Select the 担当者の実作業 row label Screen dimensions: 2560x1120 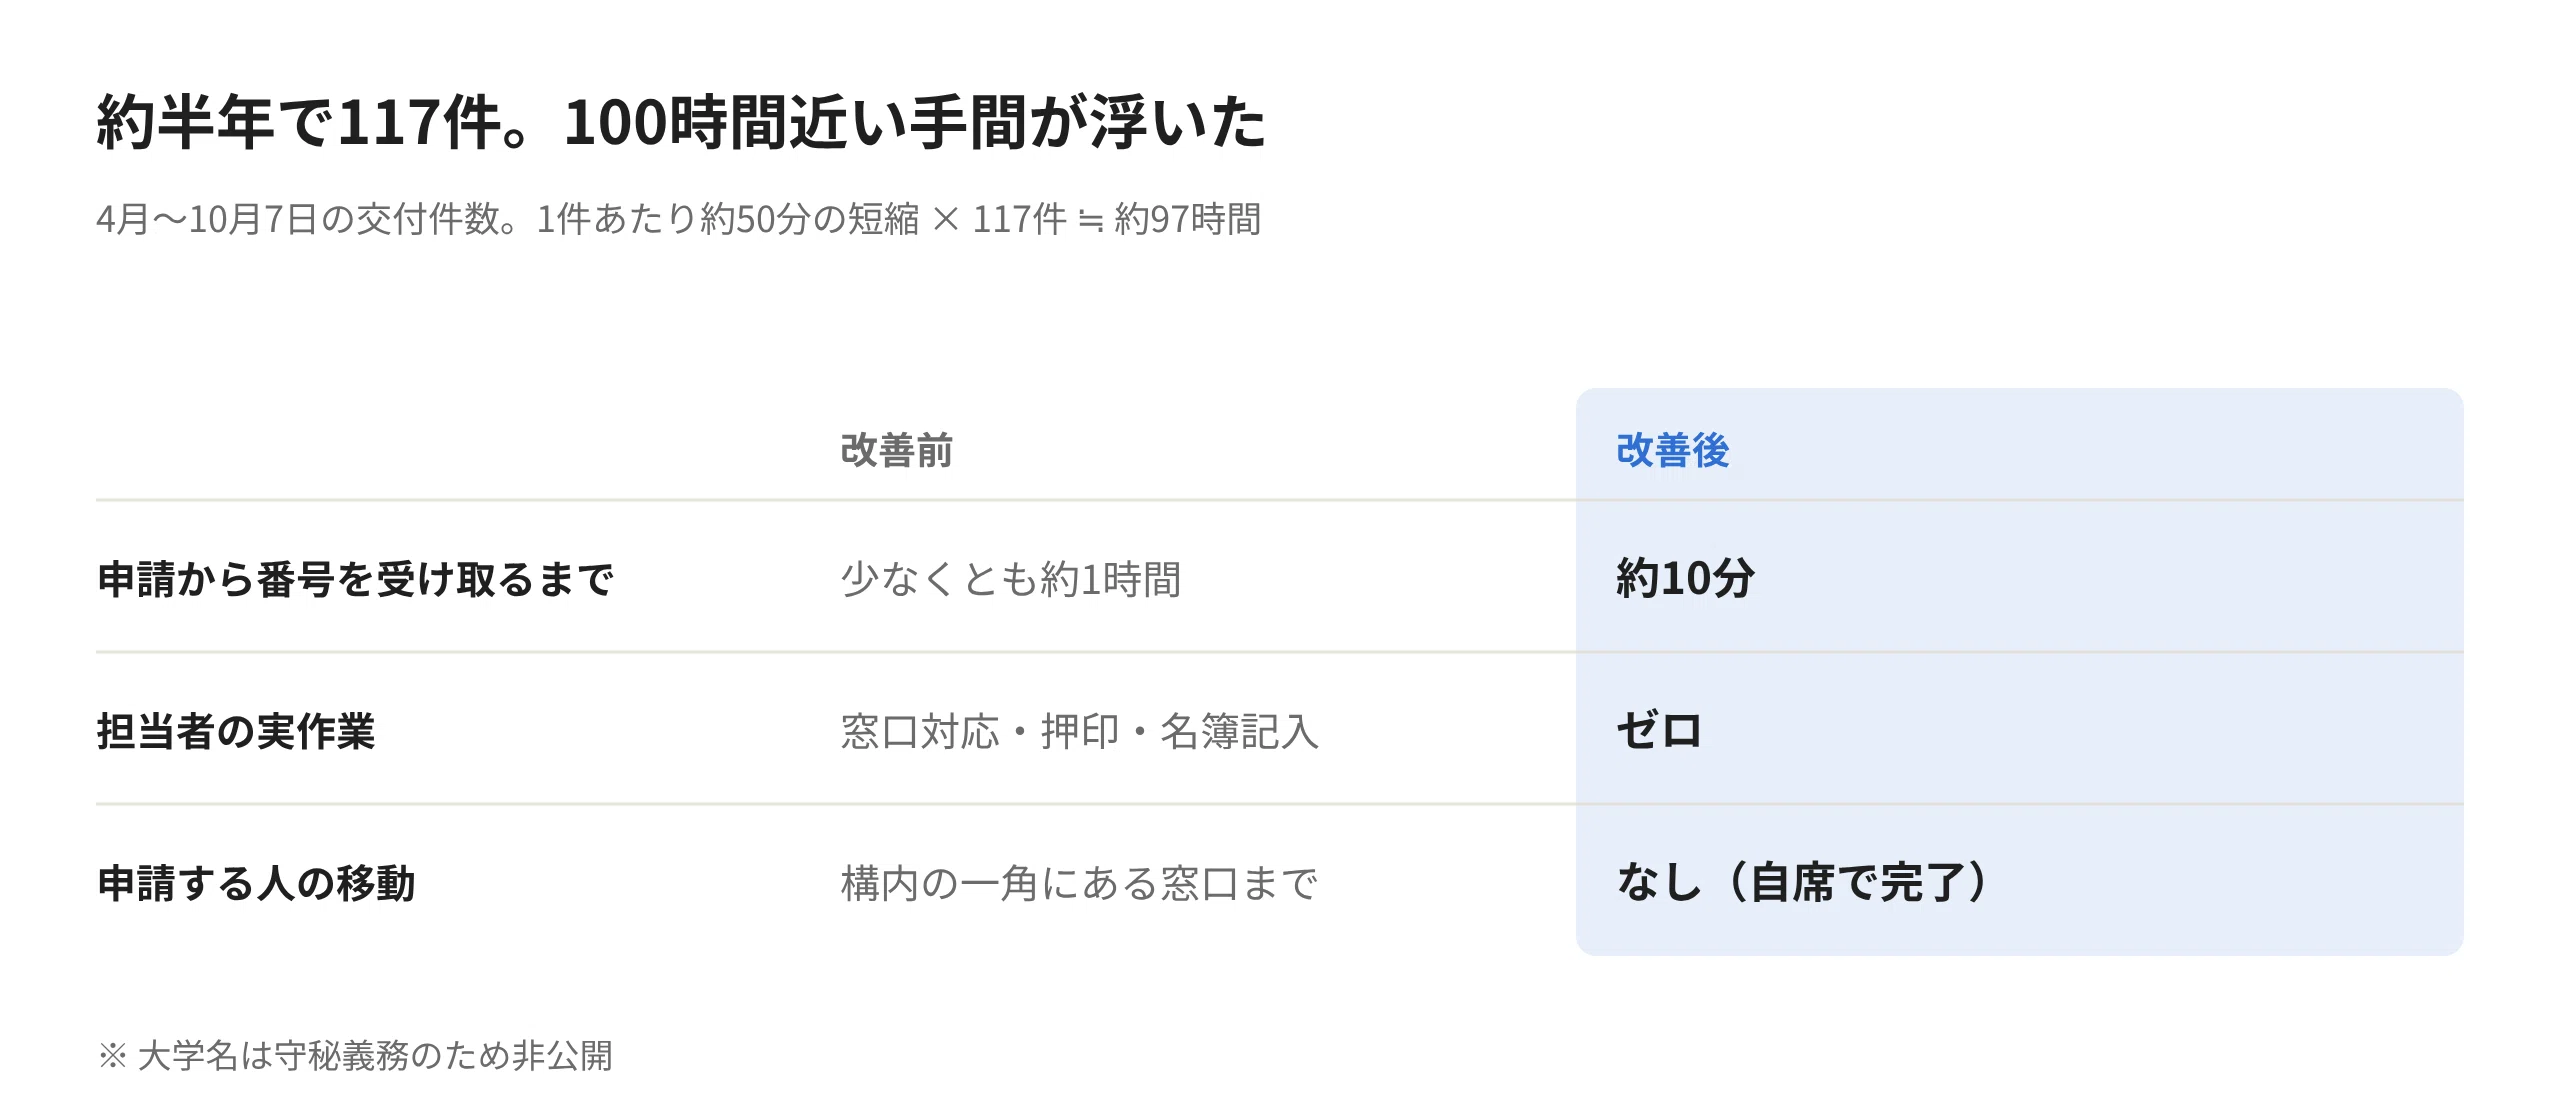point(236,732)
